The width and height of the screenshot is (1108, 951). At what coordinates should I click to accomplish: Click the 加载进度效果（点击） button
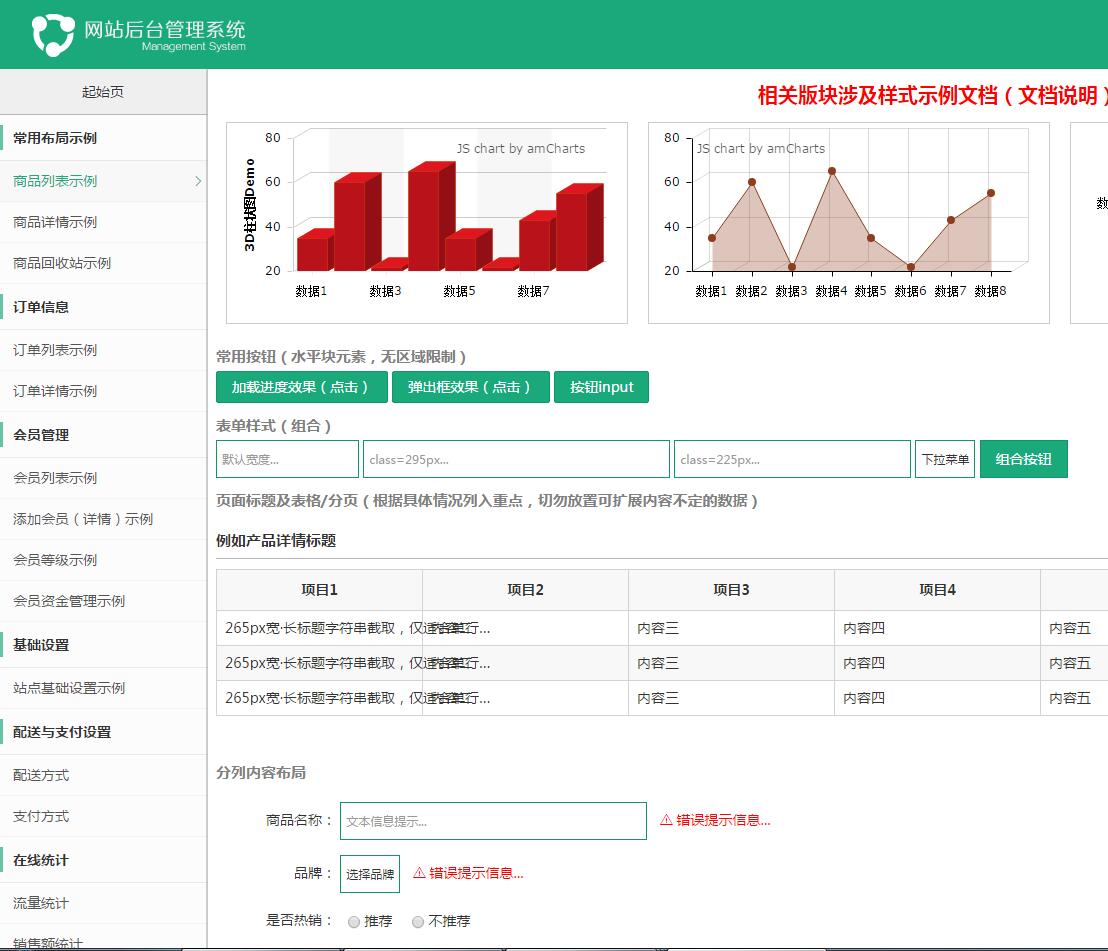point(300,387)
